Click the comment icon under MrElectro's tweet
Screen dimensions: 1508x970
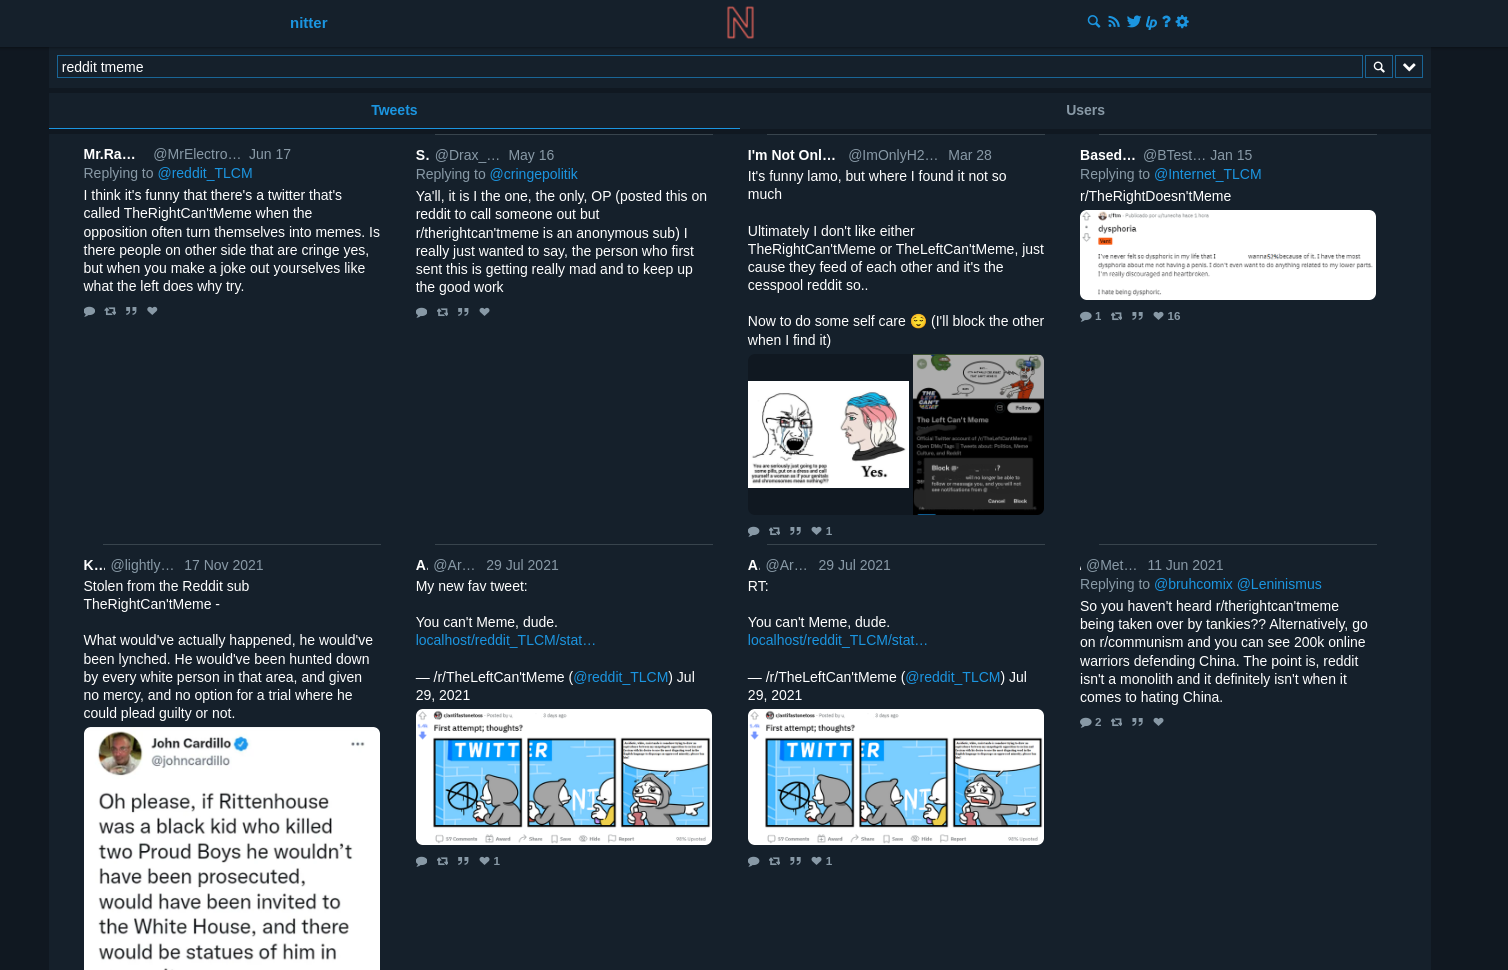click(89, 310)
